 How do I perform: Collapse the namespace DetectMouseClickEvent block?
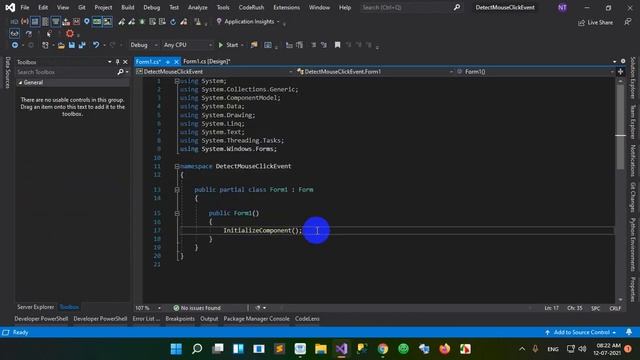tap(177, 166)
